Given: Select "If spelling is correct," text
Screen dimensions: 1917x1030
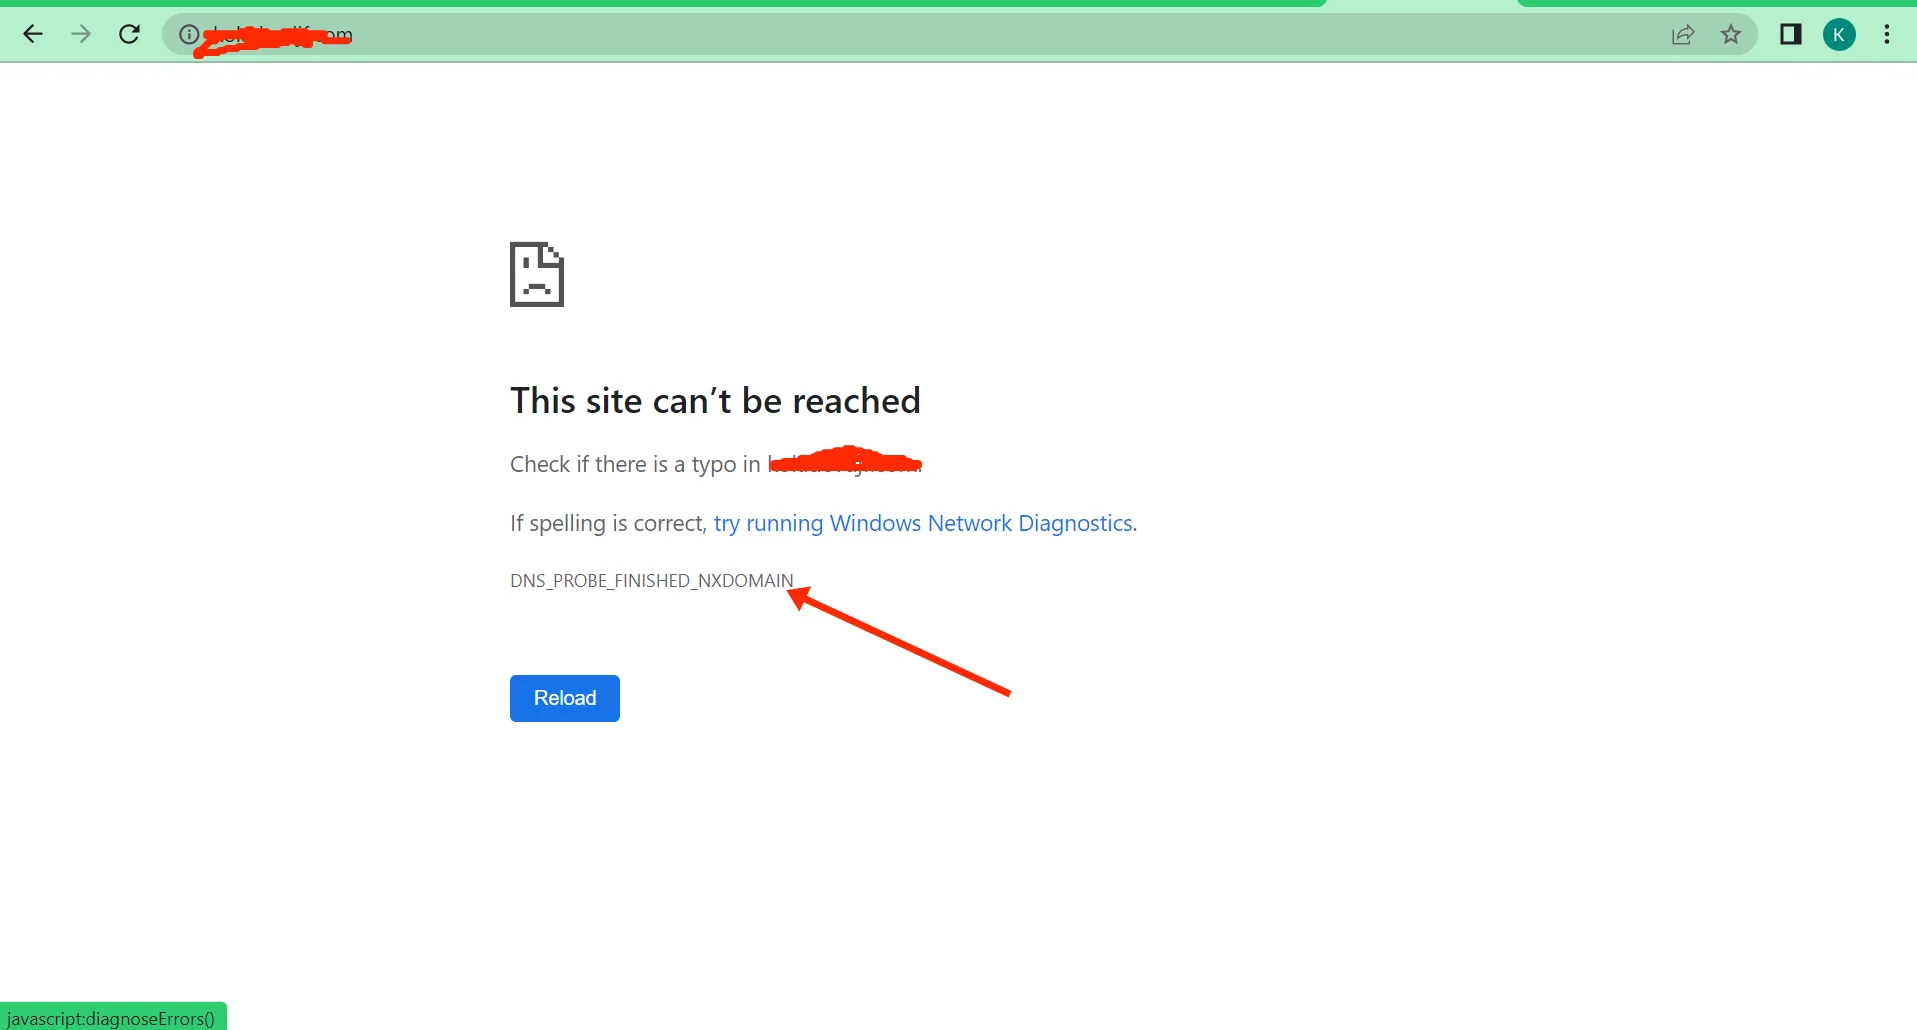Looking at the screenshot, I should click(608, 523).
